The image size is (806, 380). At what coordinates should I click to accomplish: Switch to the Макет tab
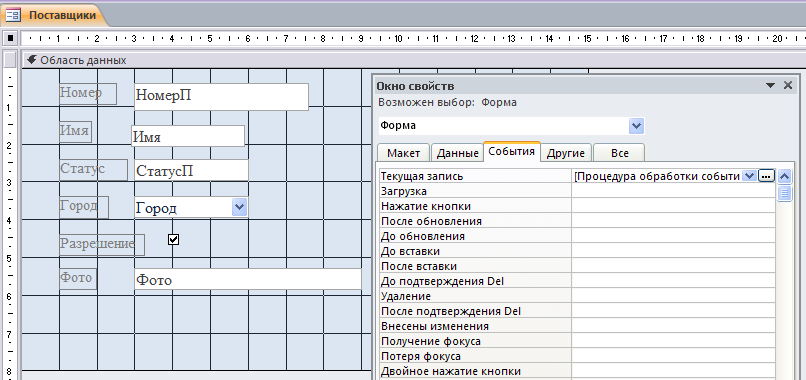[x=404, y=153]
